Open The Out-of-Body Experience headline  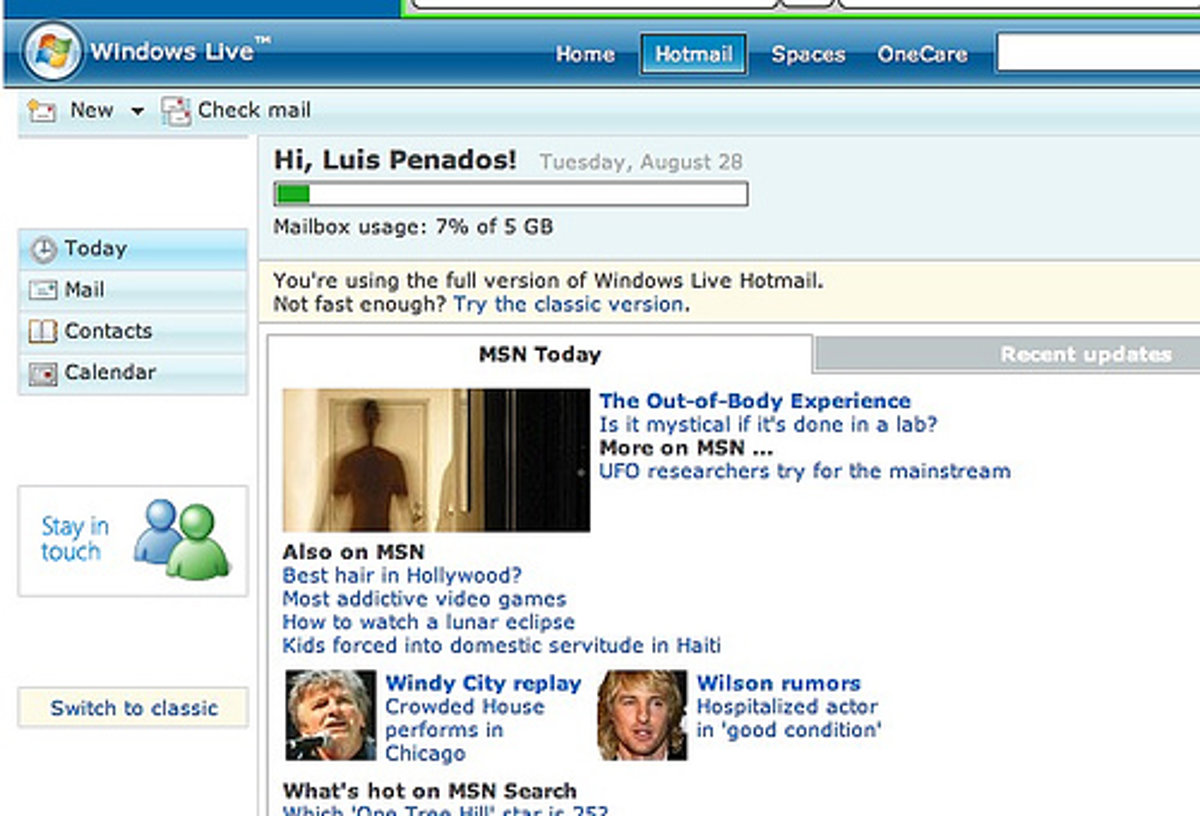pos(754,401)
